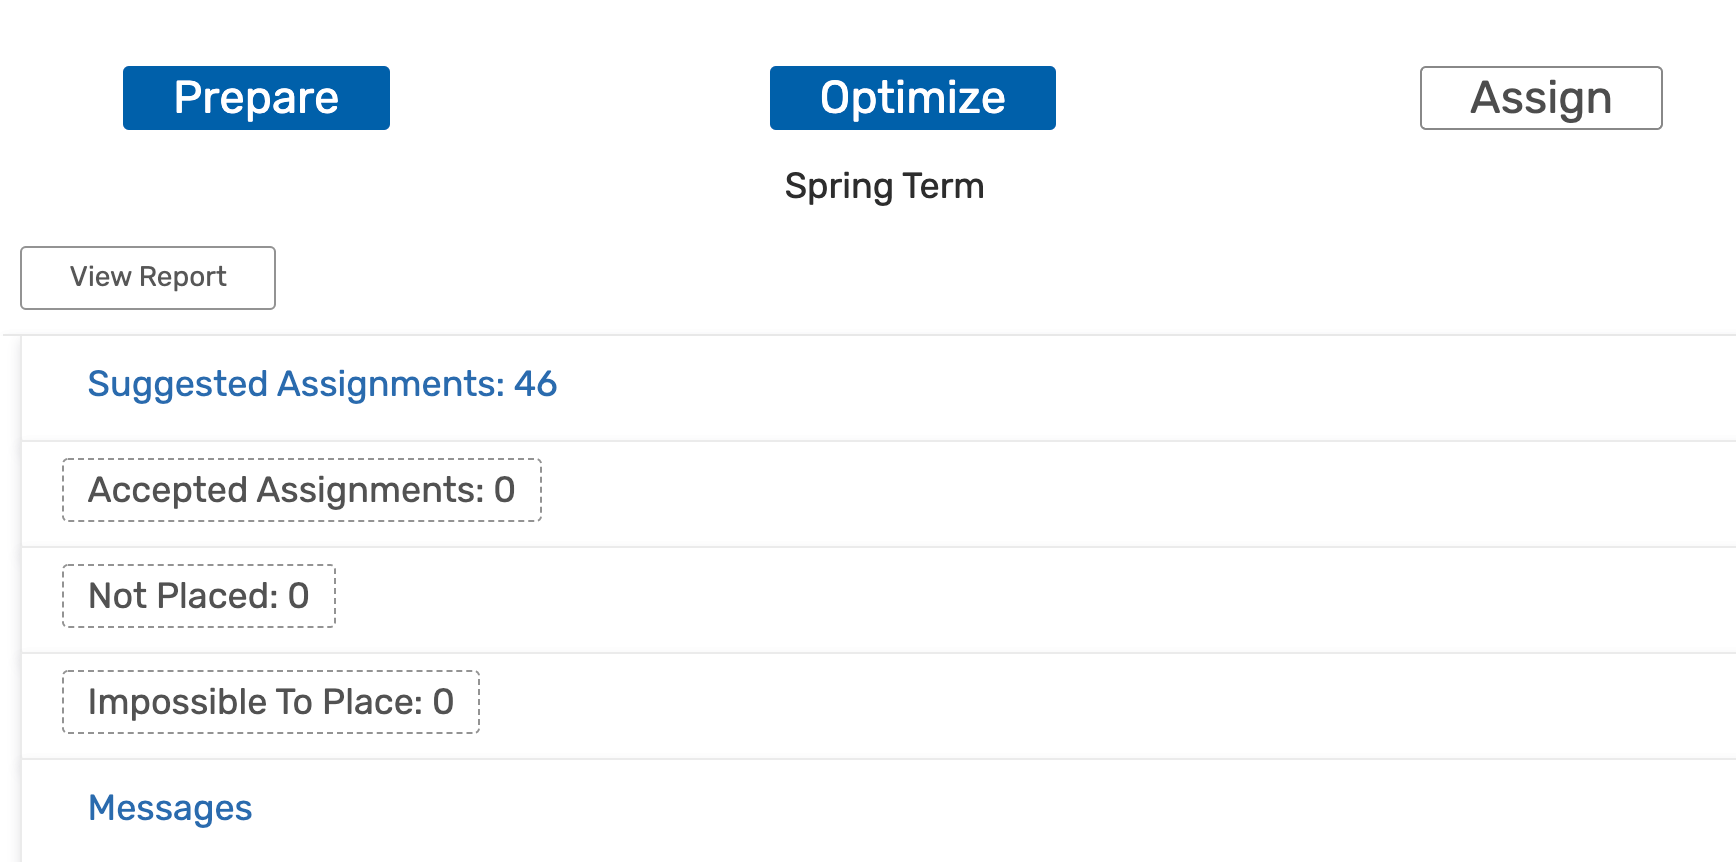Select the Optimize step button
The image size is (1736, 862).
pyautogui.click(x=912, y=98)
